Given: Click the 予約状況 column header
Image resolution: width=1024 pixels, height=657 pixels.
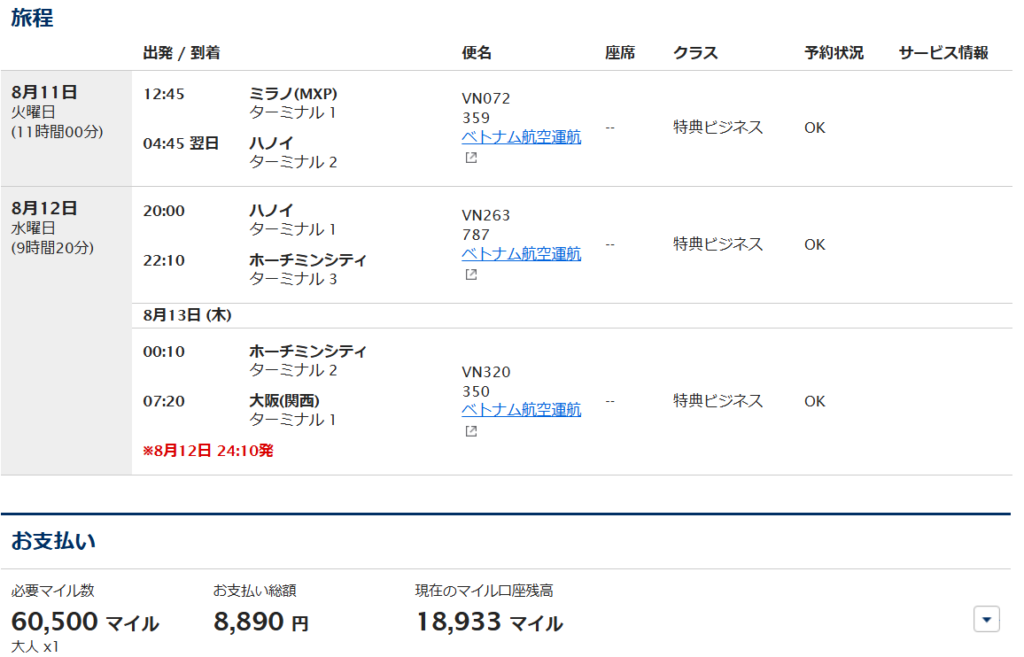Looking at the screenshot, I should 833,53.
